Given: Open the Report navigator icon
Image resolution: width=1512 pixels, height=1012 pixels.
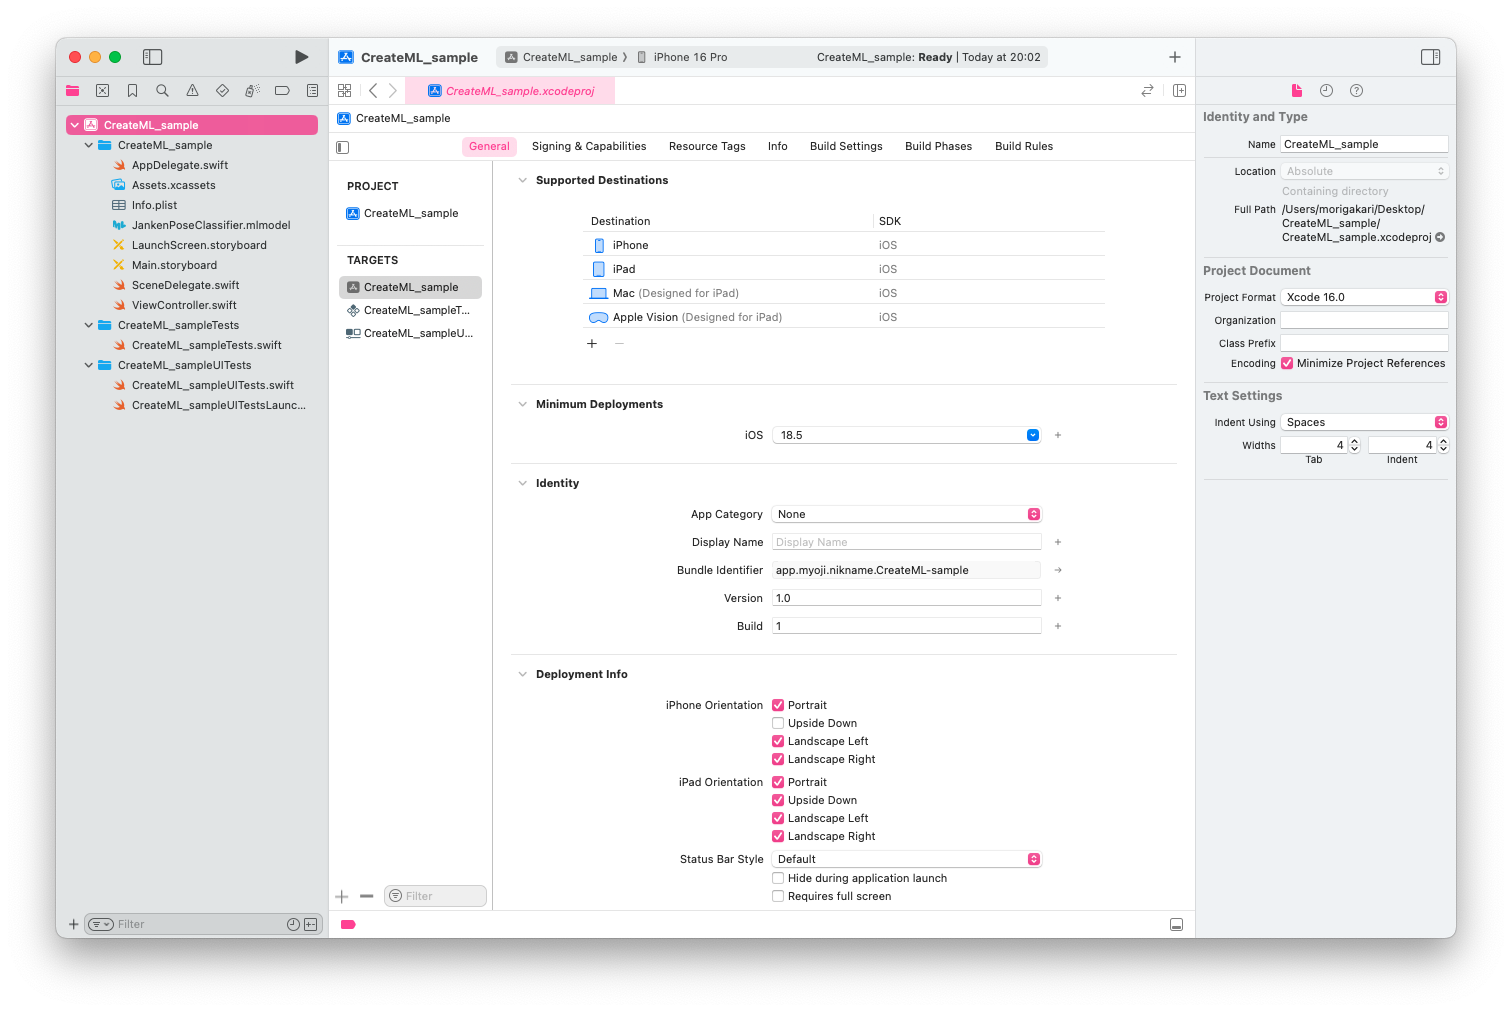Looking at the screenshot, I should coord(312,91).
